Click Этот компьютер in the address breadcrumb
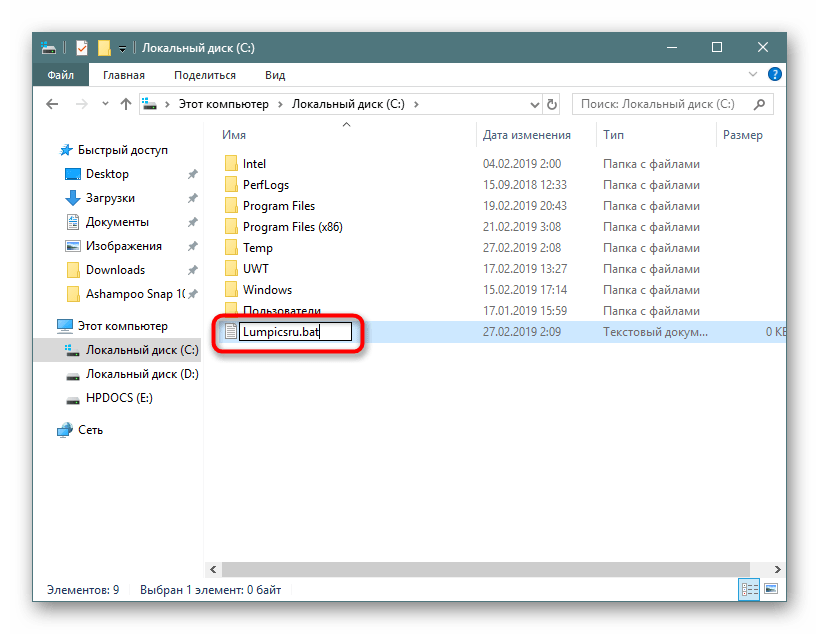 (x=222, y=104)
